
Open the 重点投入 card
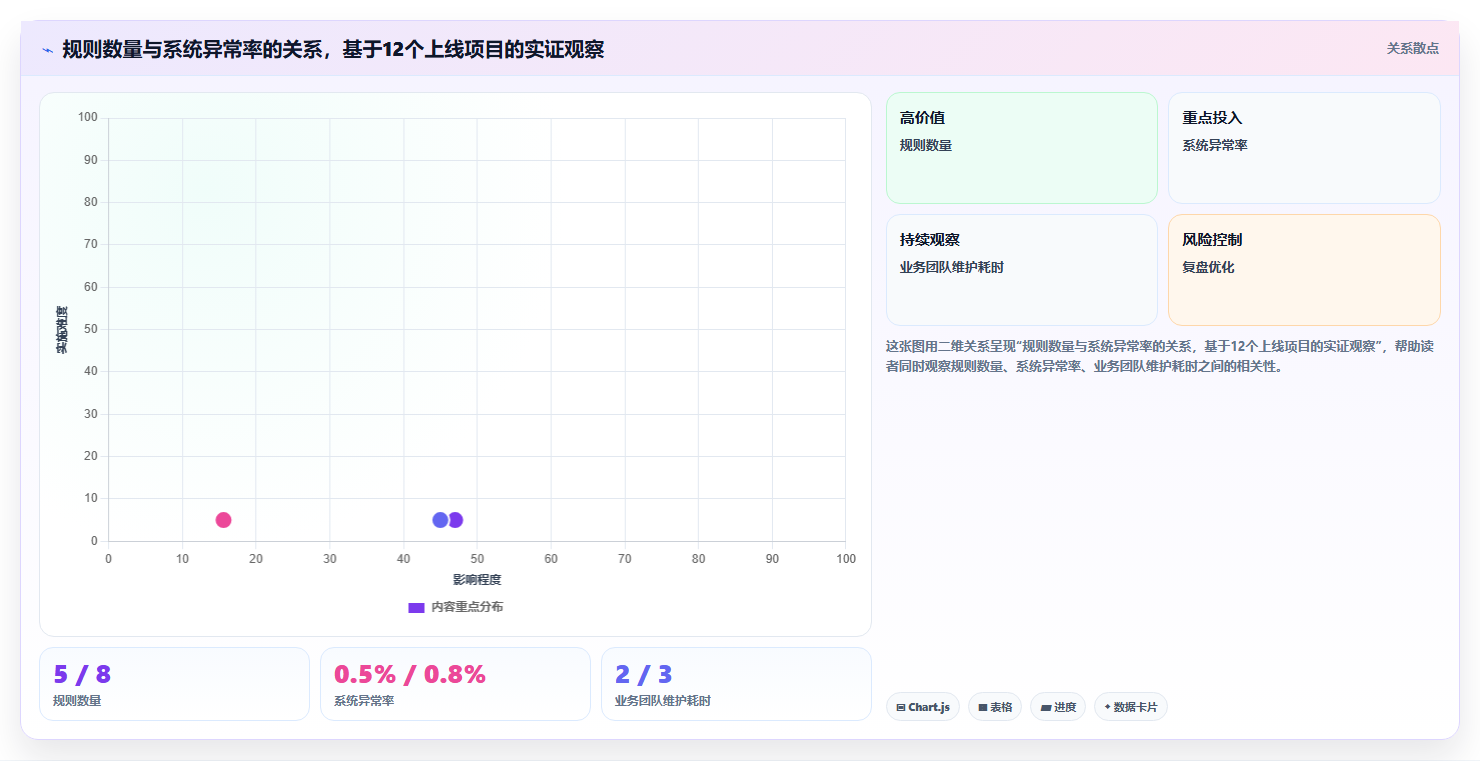pyautogui.click(x=1304, y=148)
